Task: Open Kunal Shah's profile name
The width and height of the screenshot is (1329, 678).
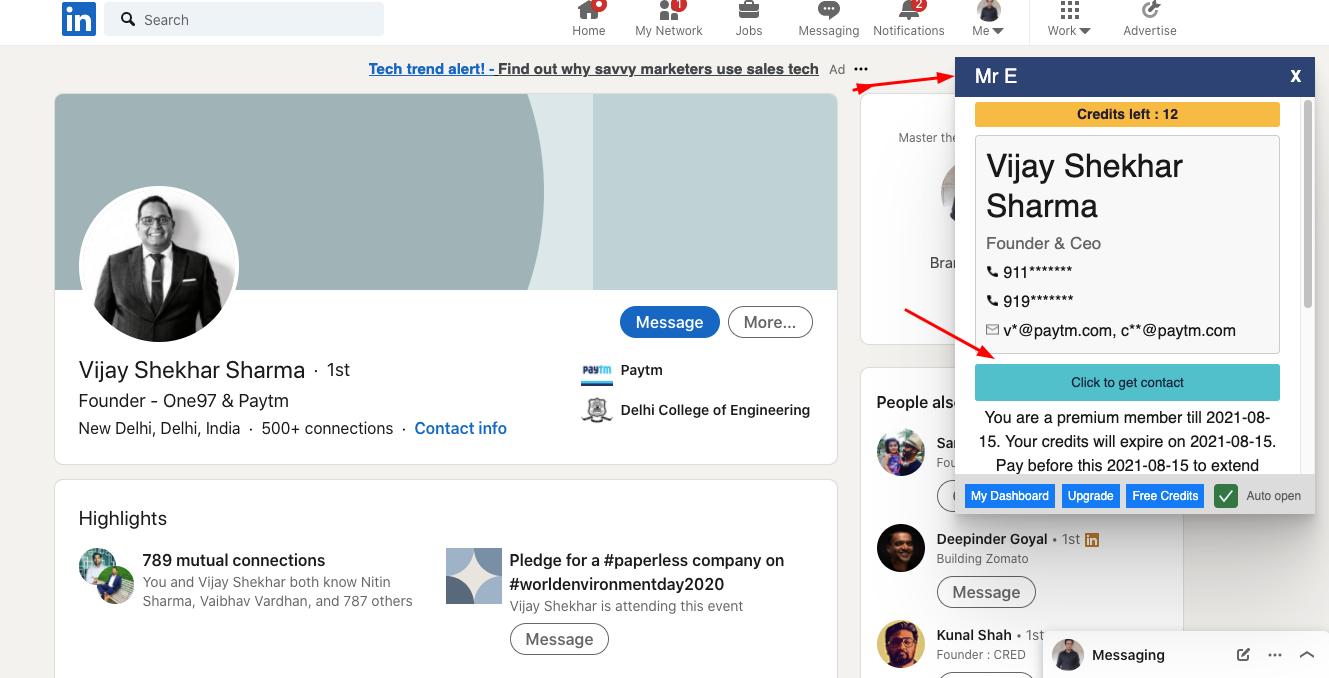Action: point(974,635)
